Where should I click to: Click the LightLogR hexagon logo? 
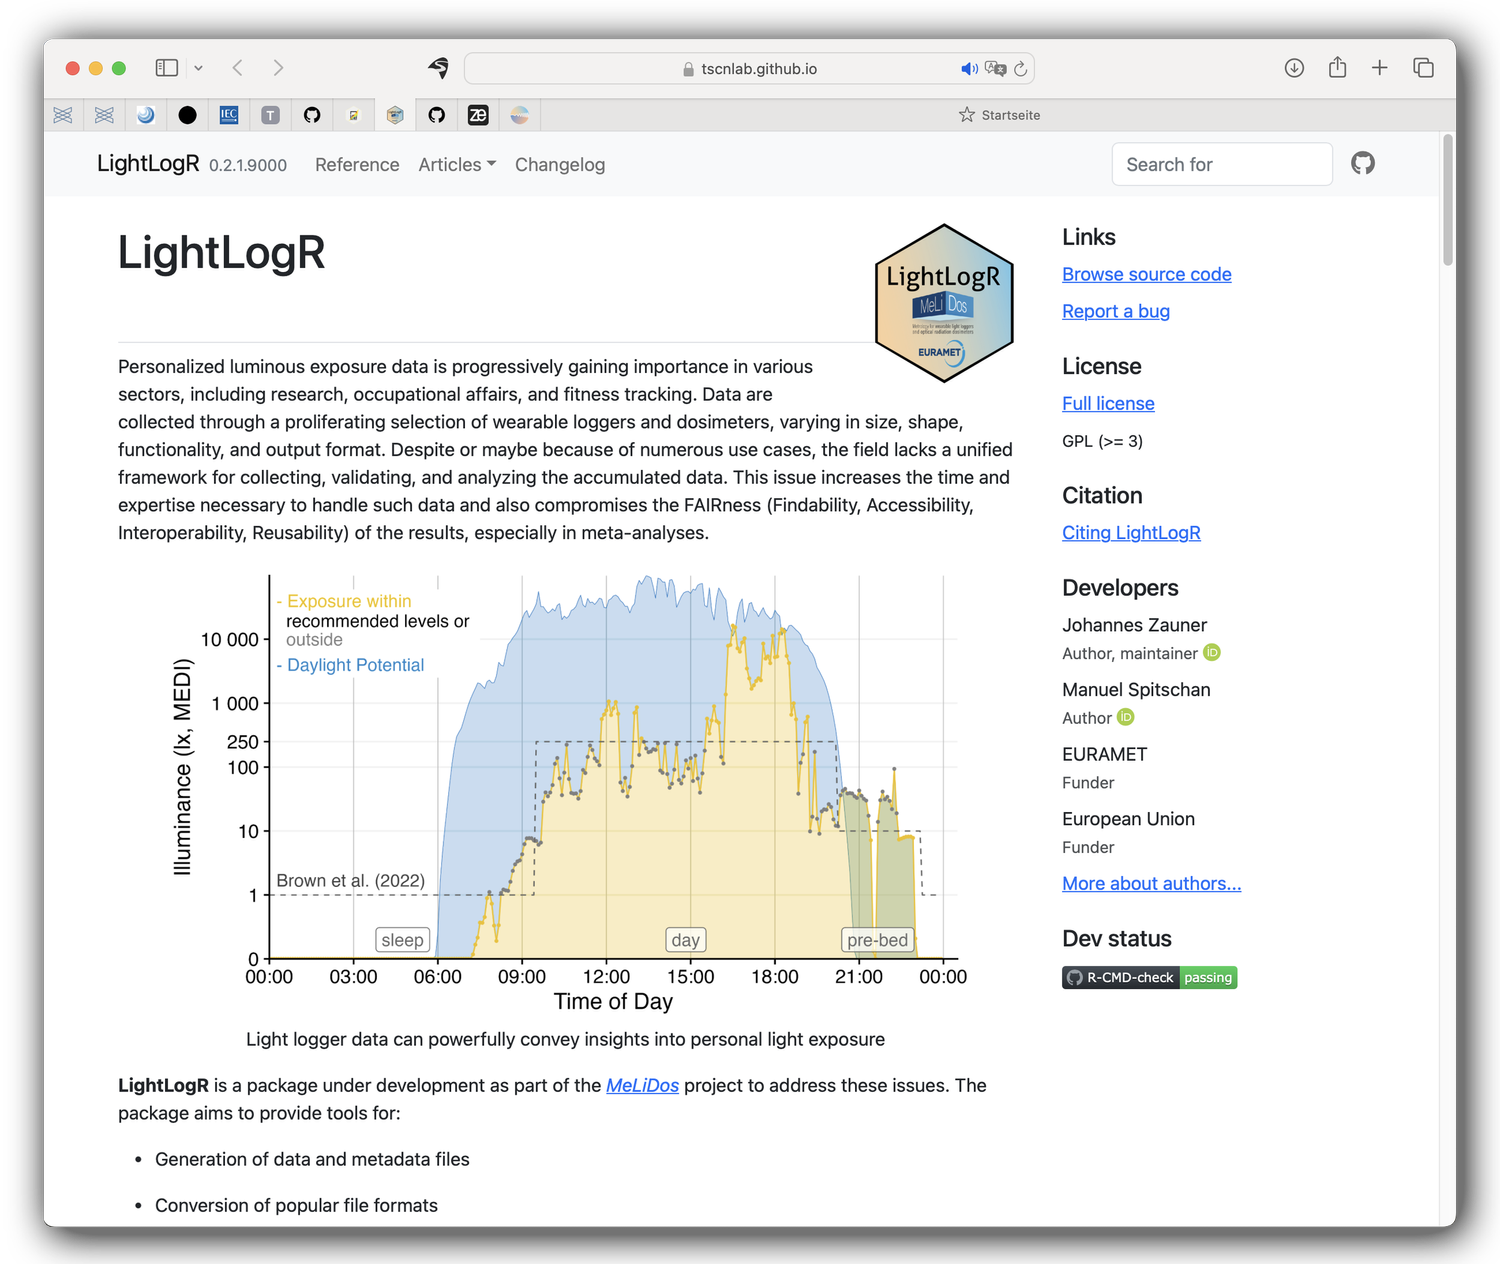click(944, 303)
